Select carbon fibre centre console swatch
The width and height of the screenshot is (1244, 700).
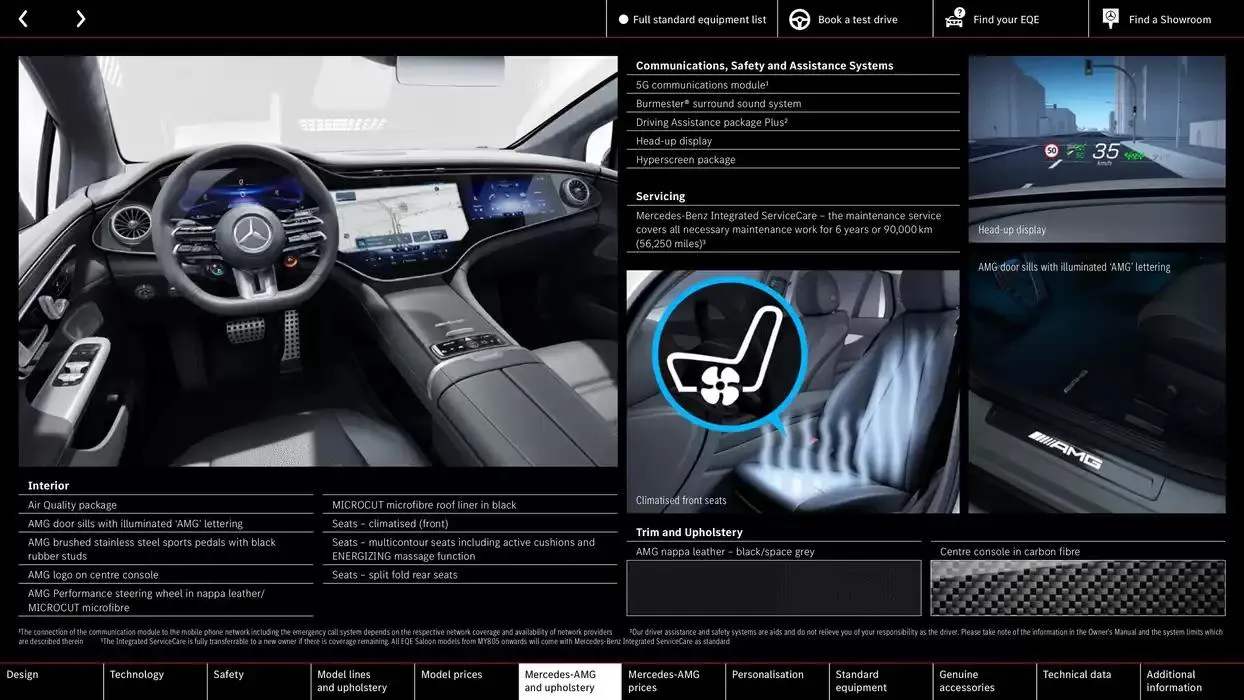[x=1078, y=588]
